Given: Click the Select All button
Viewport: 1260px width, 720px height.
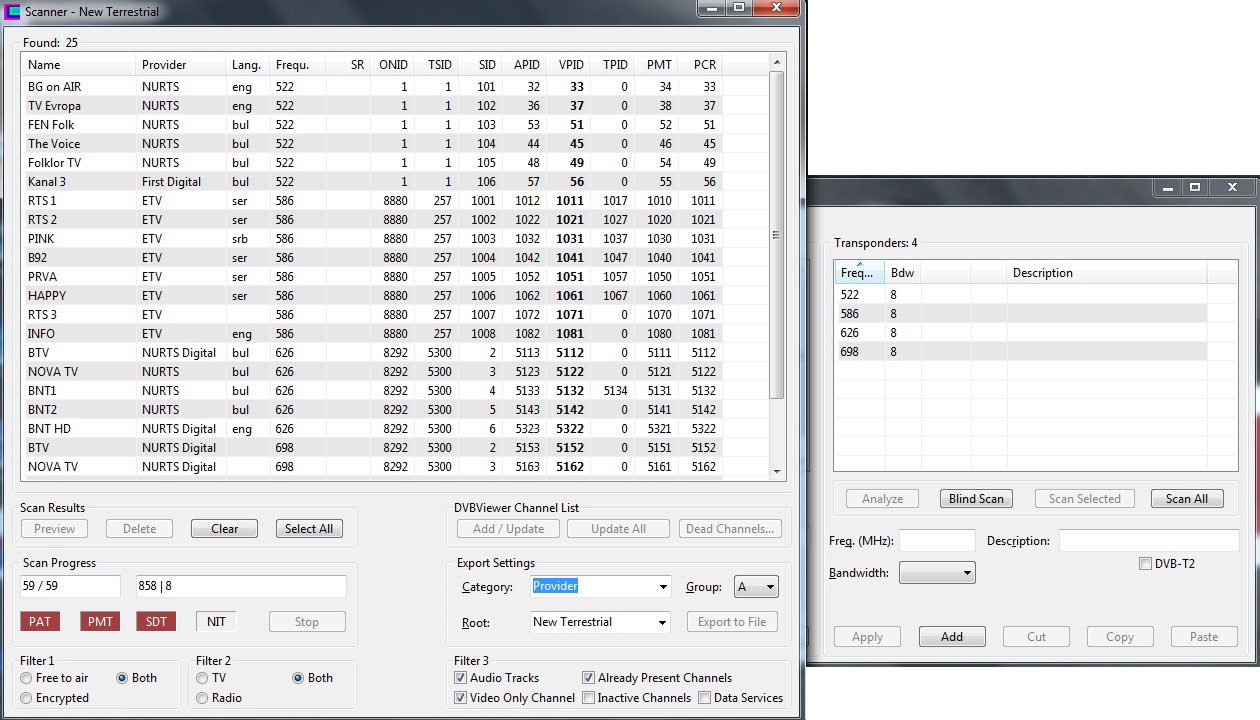Looking at the screenshot, I should click(x=309, y=529).
